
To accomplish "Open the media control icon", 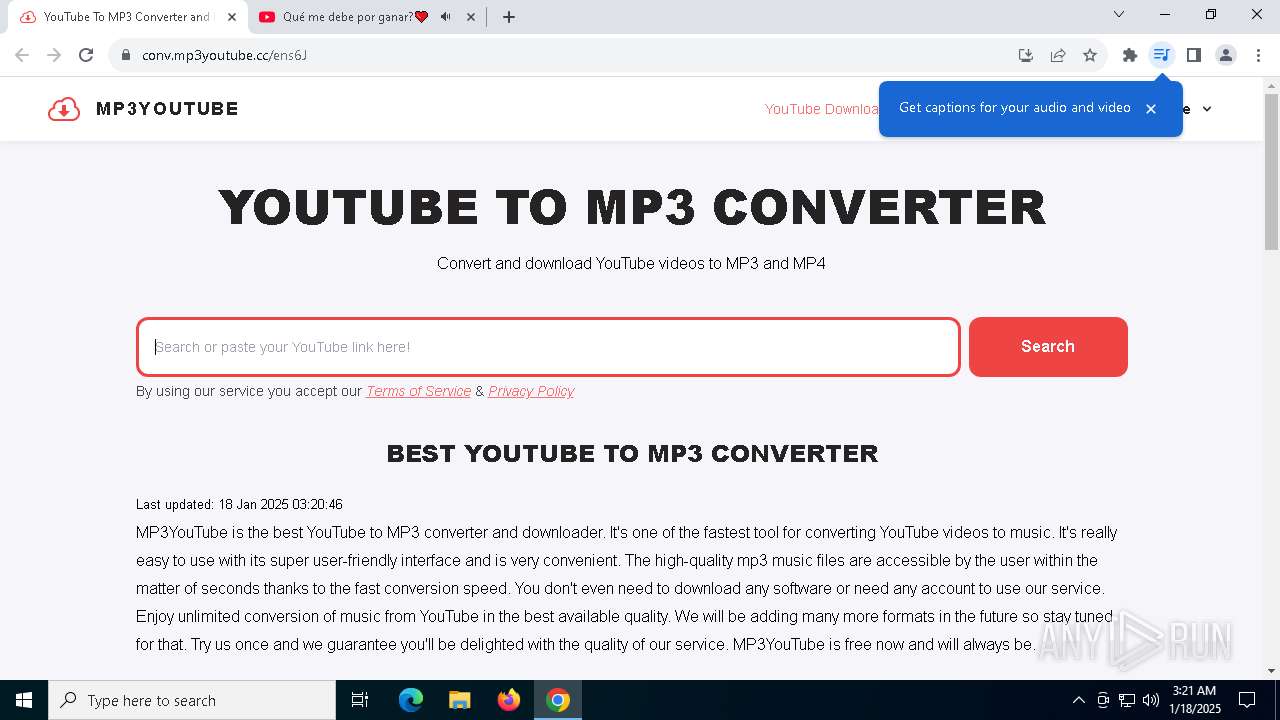I will 1162,55.
